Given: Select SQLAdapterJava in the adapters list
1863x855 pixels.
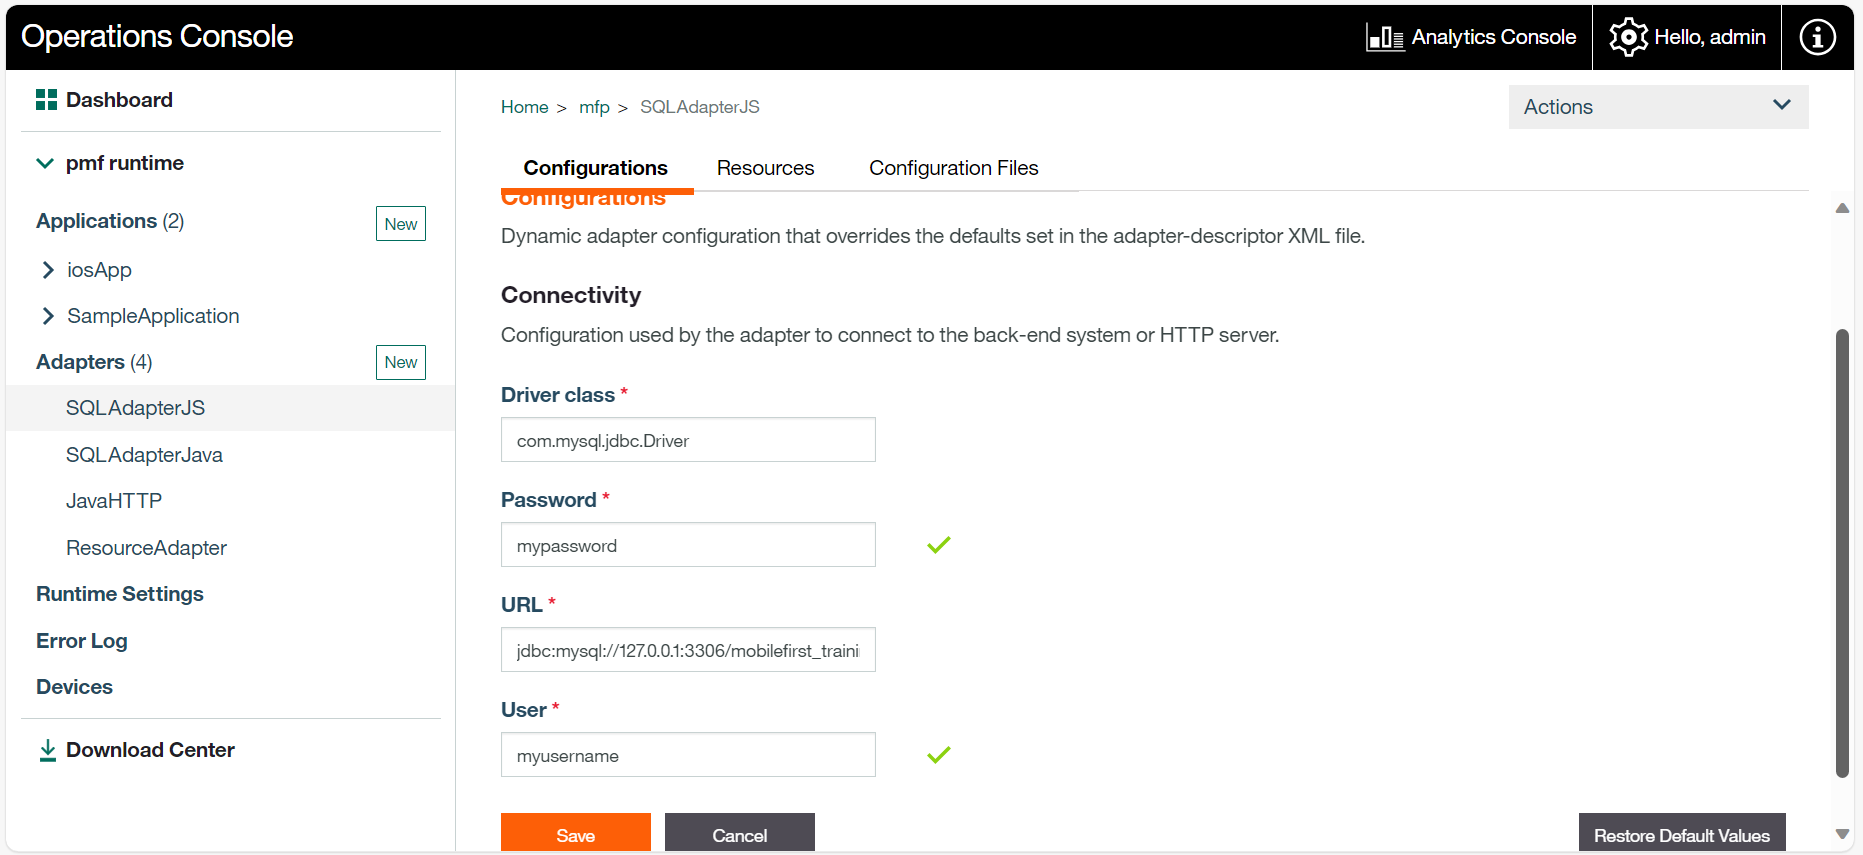Looking at the screenshot, I should tap(144, 455).
